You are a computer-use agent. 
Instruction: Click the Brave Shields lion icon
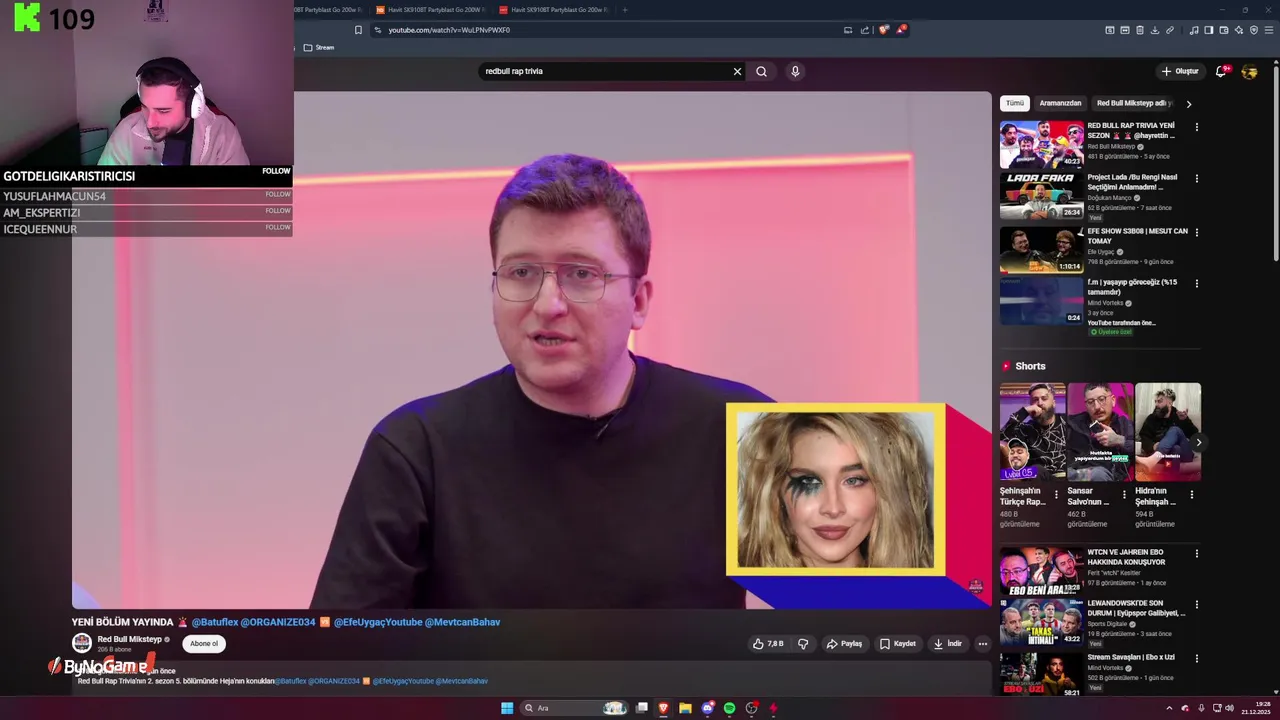tap(883, 30)
